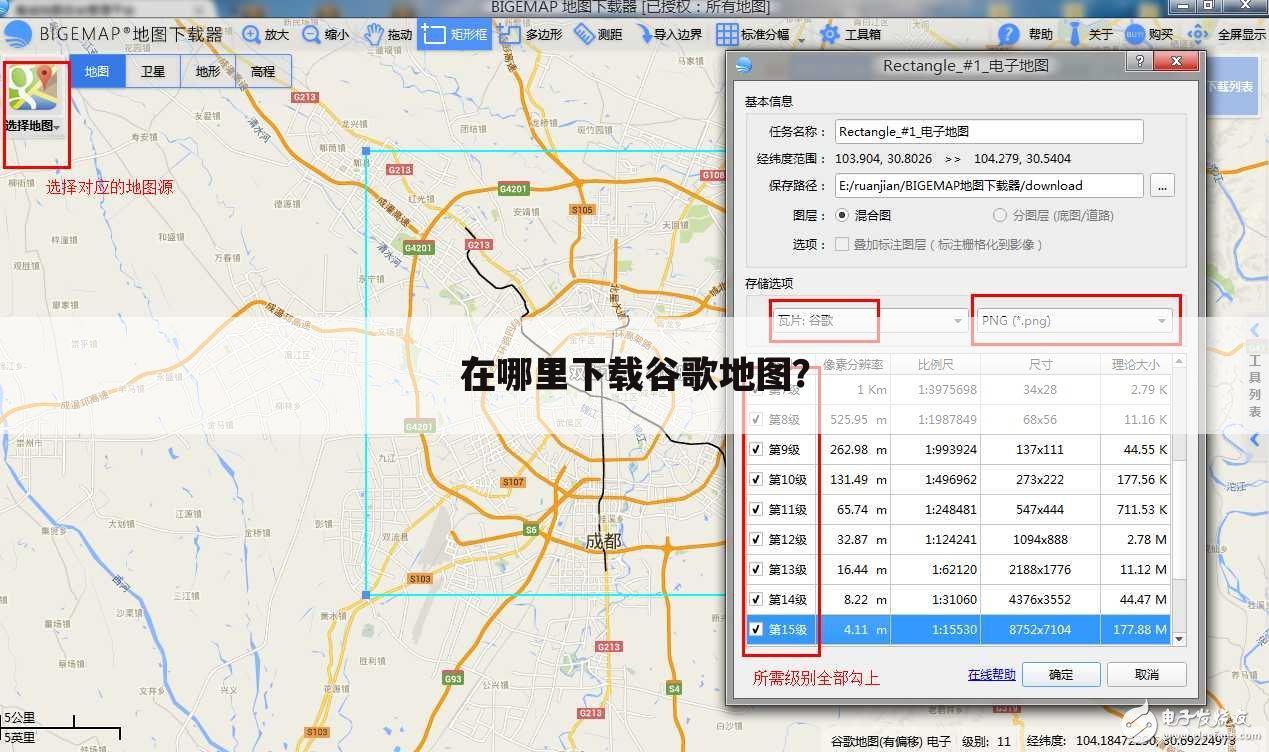Activate the 矩形框 rectangle selection tool
The image size is (1269, 752).
454,34
